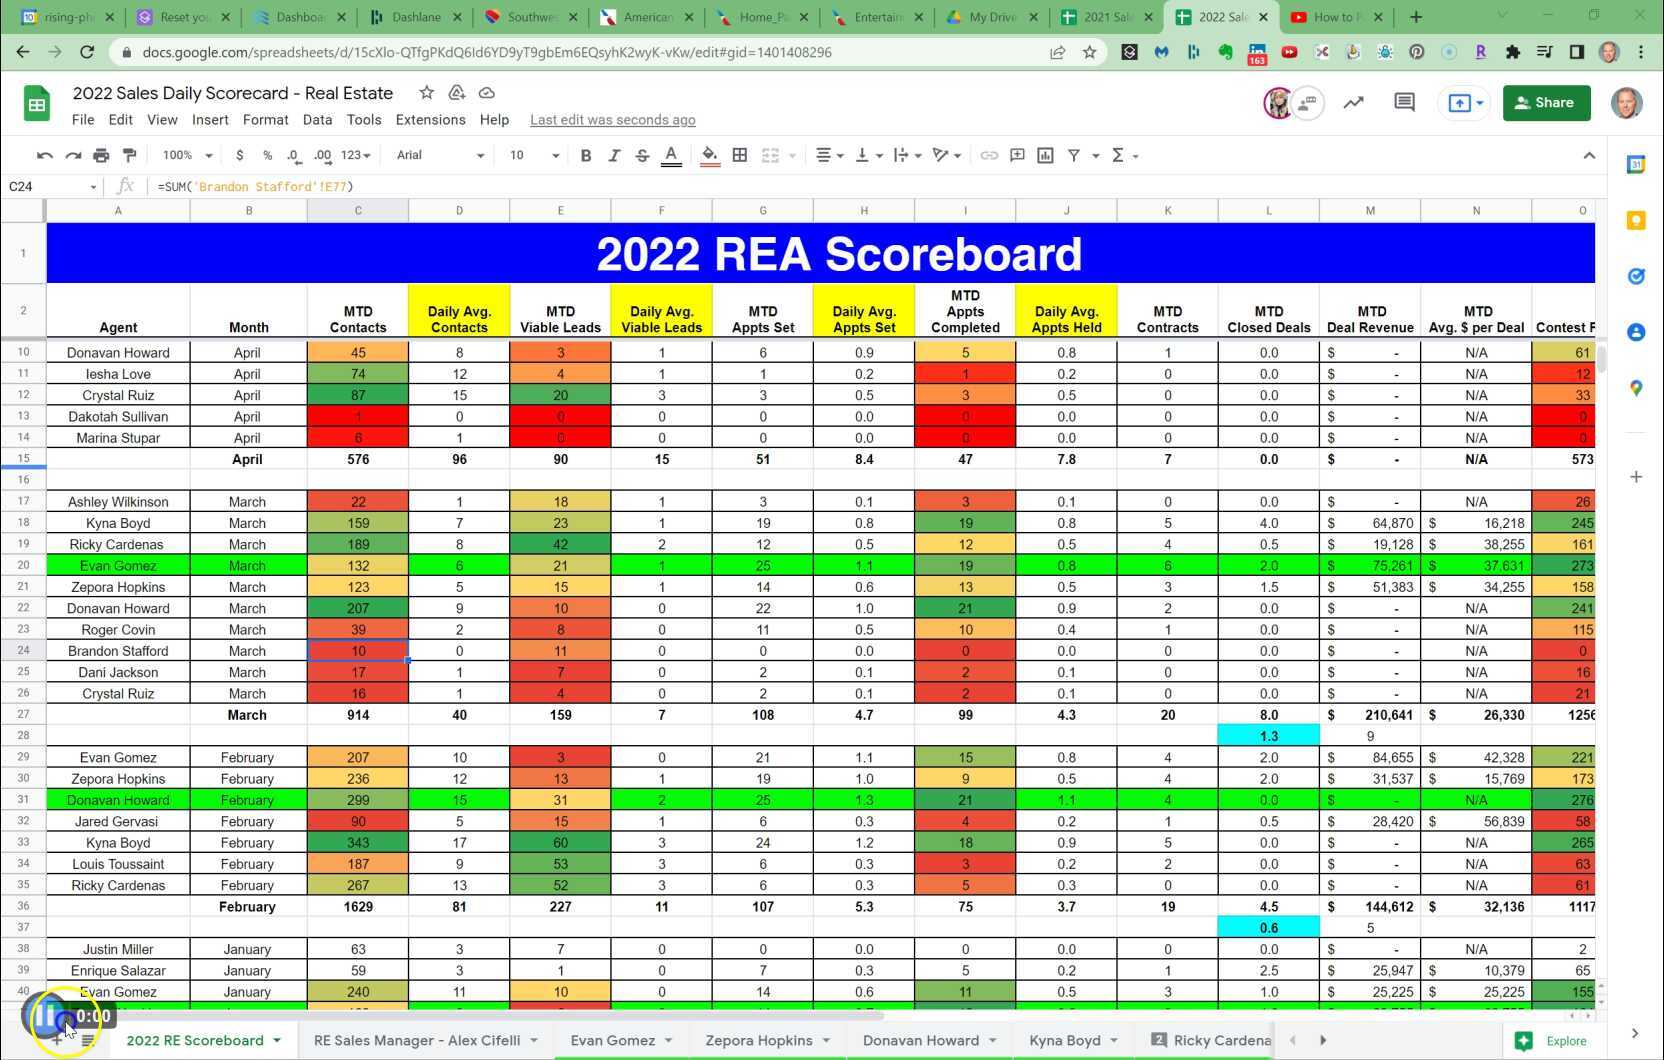Switch to the Zepora Hopkins sheet tab
This screenshot has height=1060, width=1664.
(760, 1040)
